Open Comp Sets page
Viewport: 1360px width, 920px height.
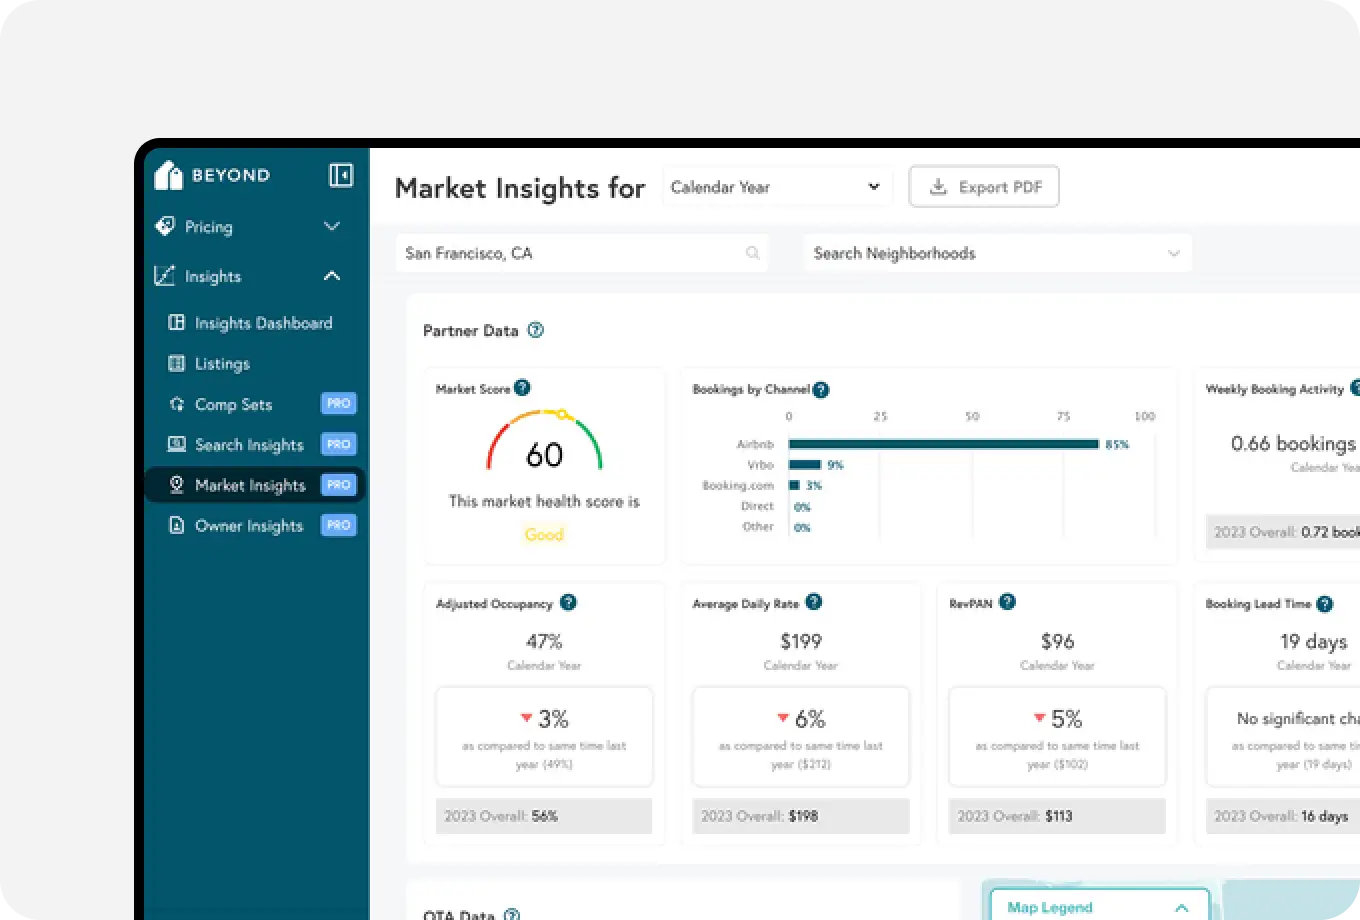pos(233,404)
